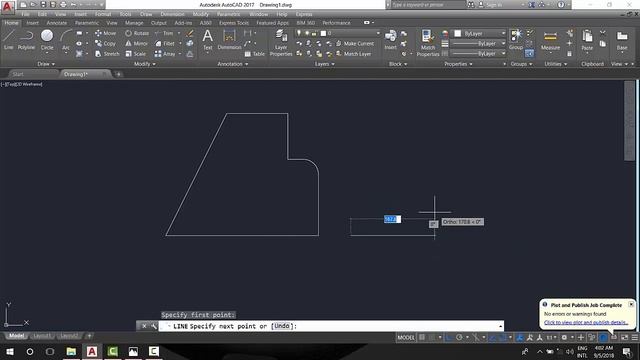Screen dimensions: 640x360
Task: Choose the Array command
Action: [x=165, y=53]
